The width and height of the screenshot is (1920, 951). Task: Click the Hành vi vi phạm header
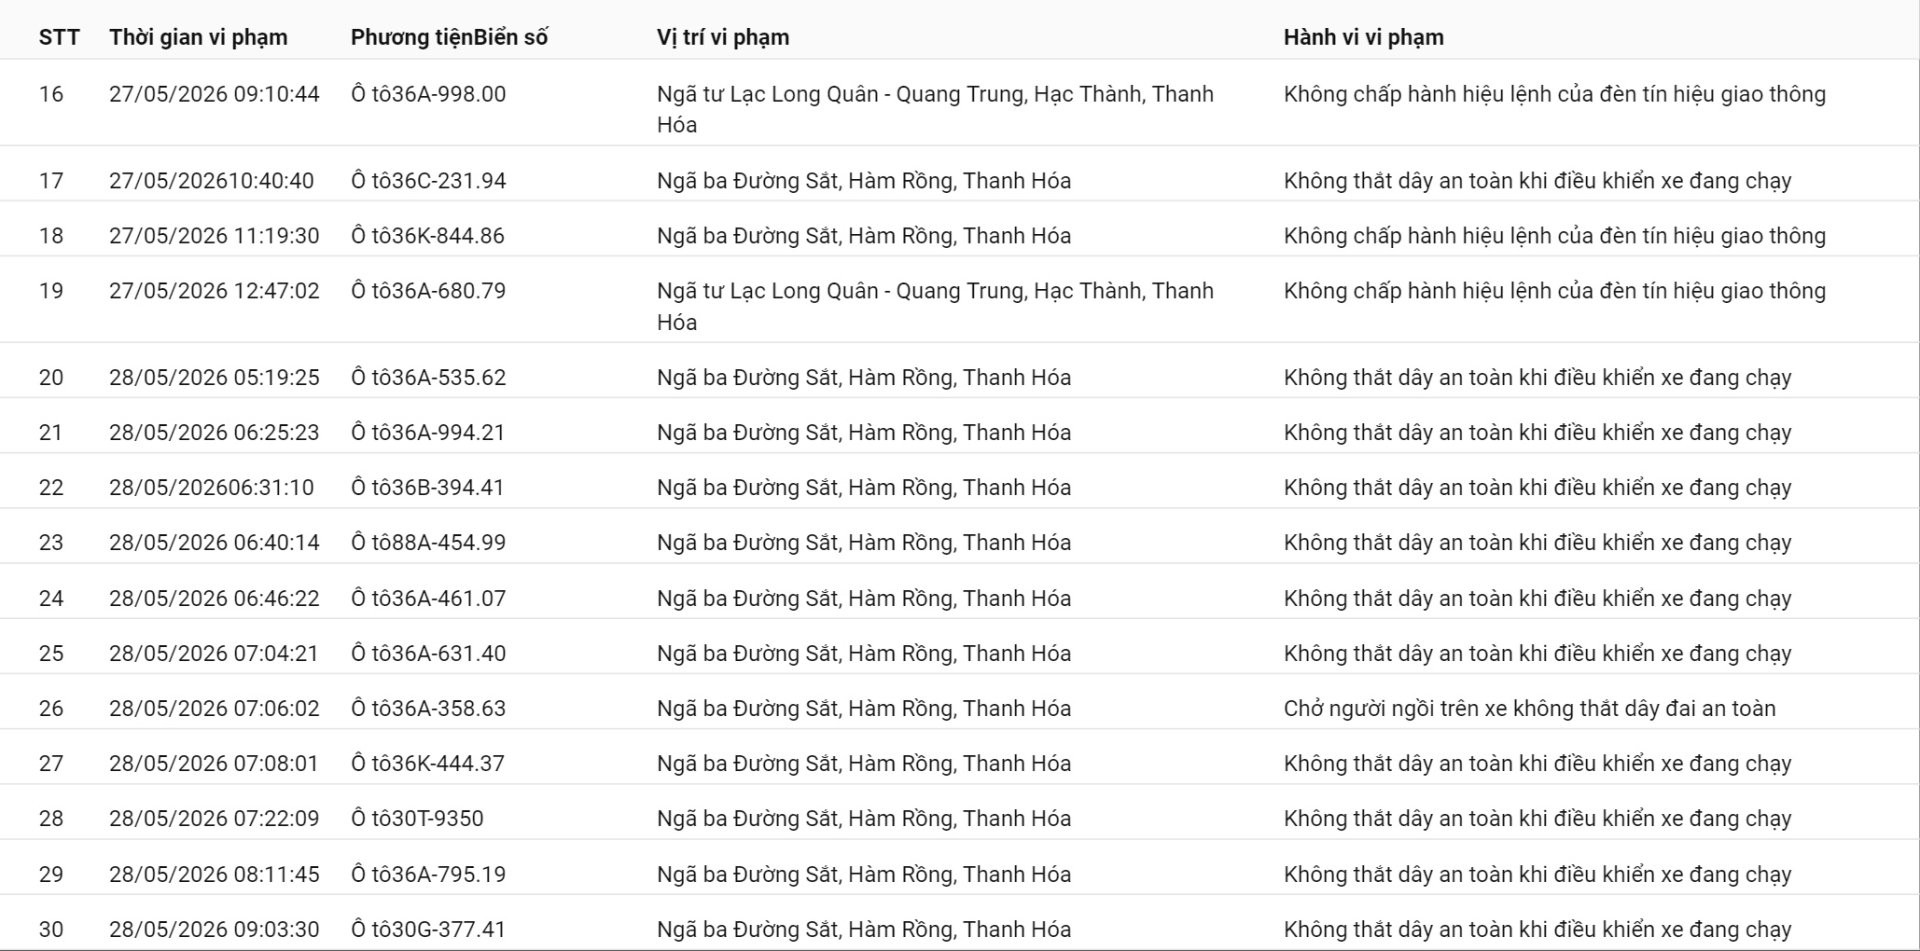pos(1363,37)
